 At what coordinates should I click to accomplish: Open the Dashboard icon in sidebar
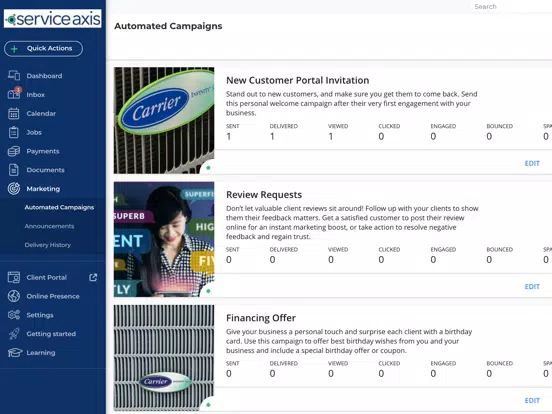click(x=14, y=75)
